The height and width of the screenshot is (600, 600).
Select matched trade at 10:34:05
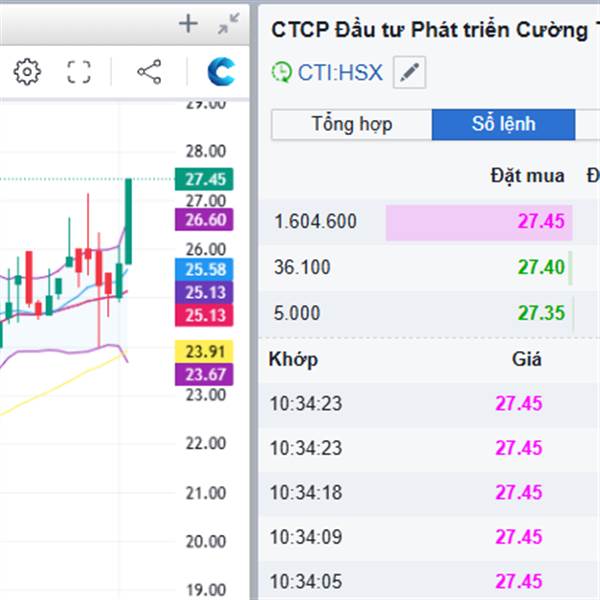(429, 581)
